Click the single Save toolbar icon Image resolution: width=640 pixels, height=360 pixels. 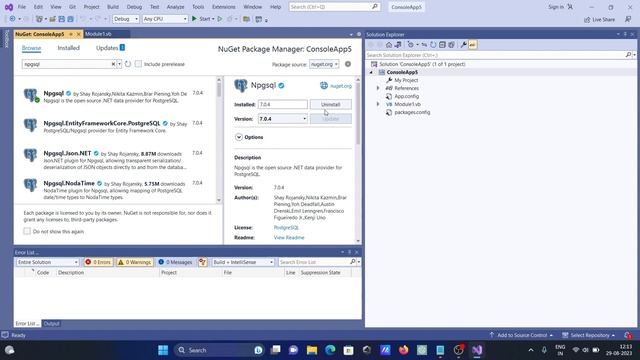pos(61,19)
